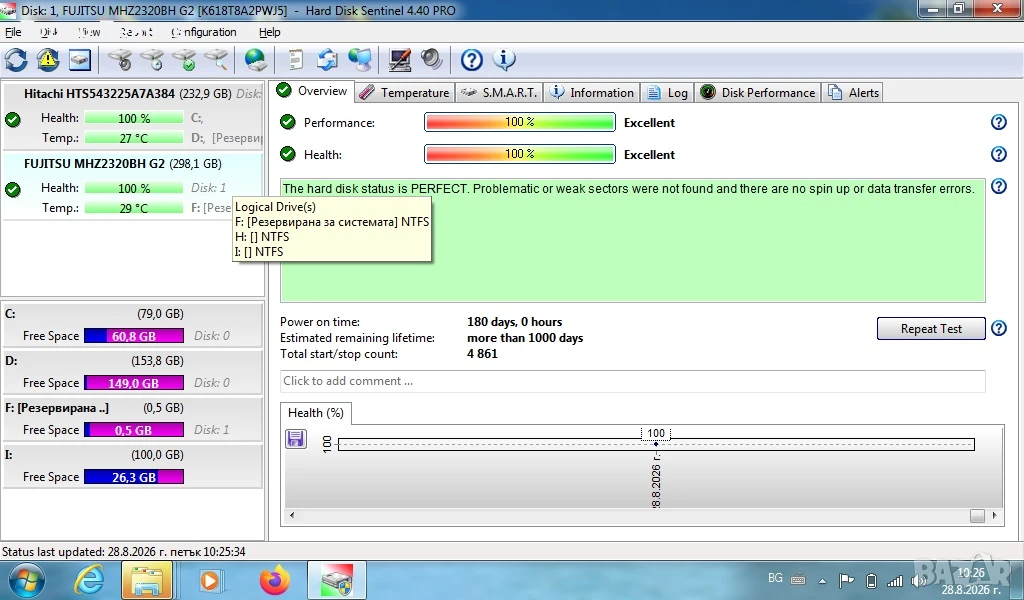Viewport: 1024px width, 600px height.
Task: Click the C: free space 60,8 GB bar
Action: tap(134, 336)
